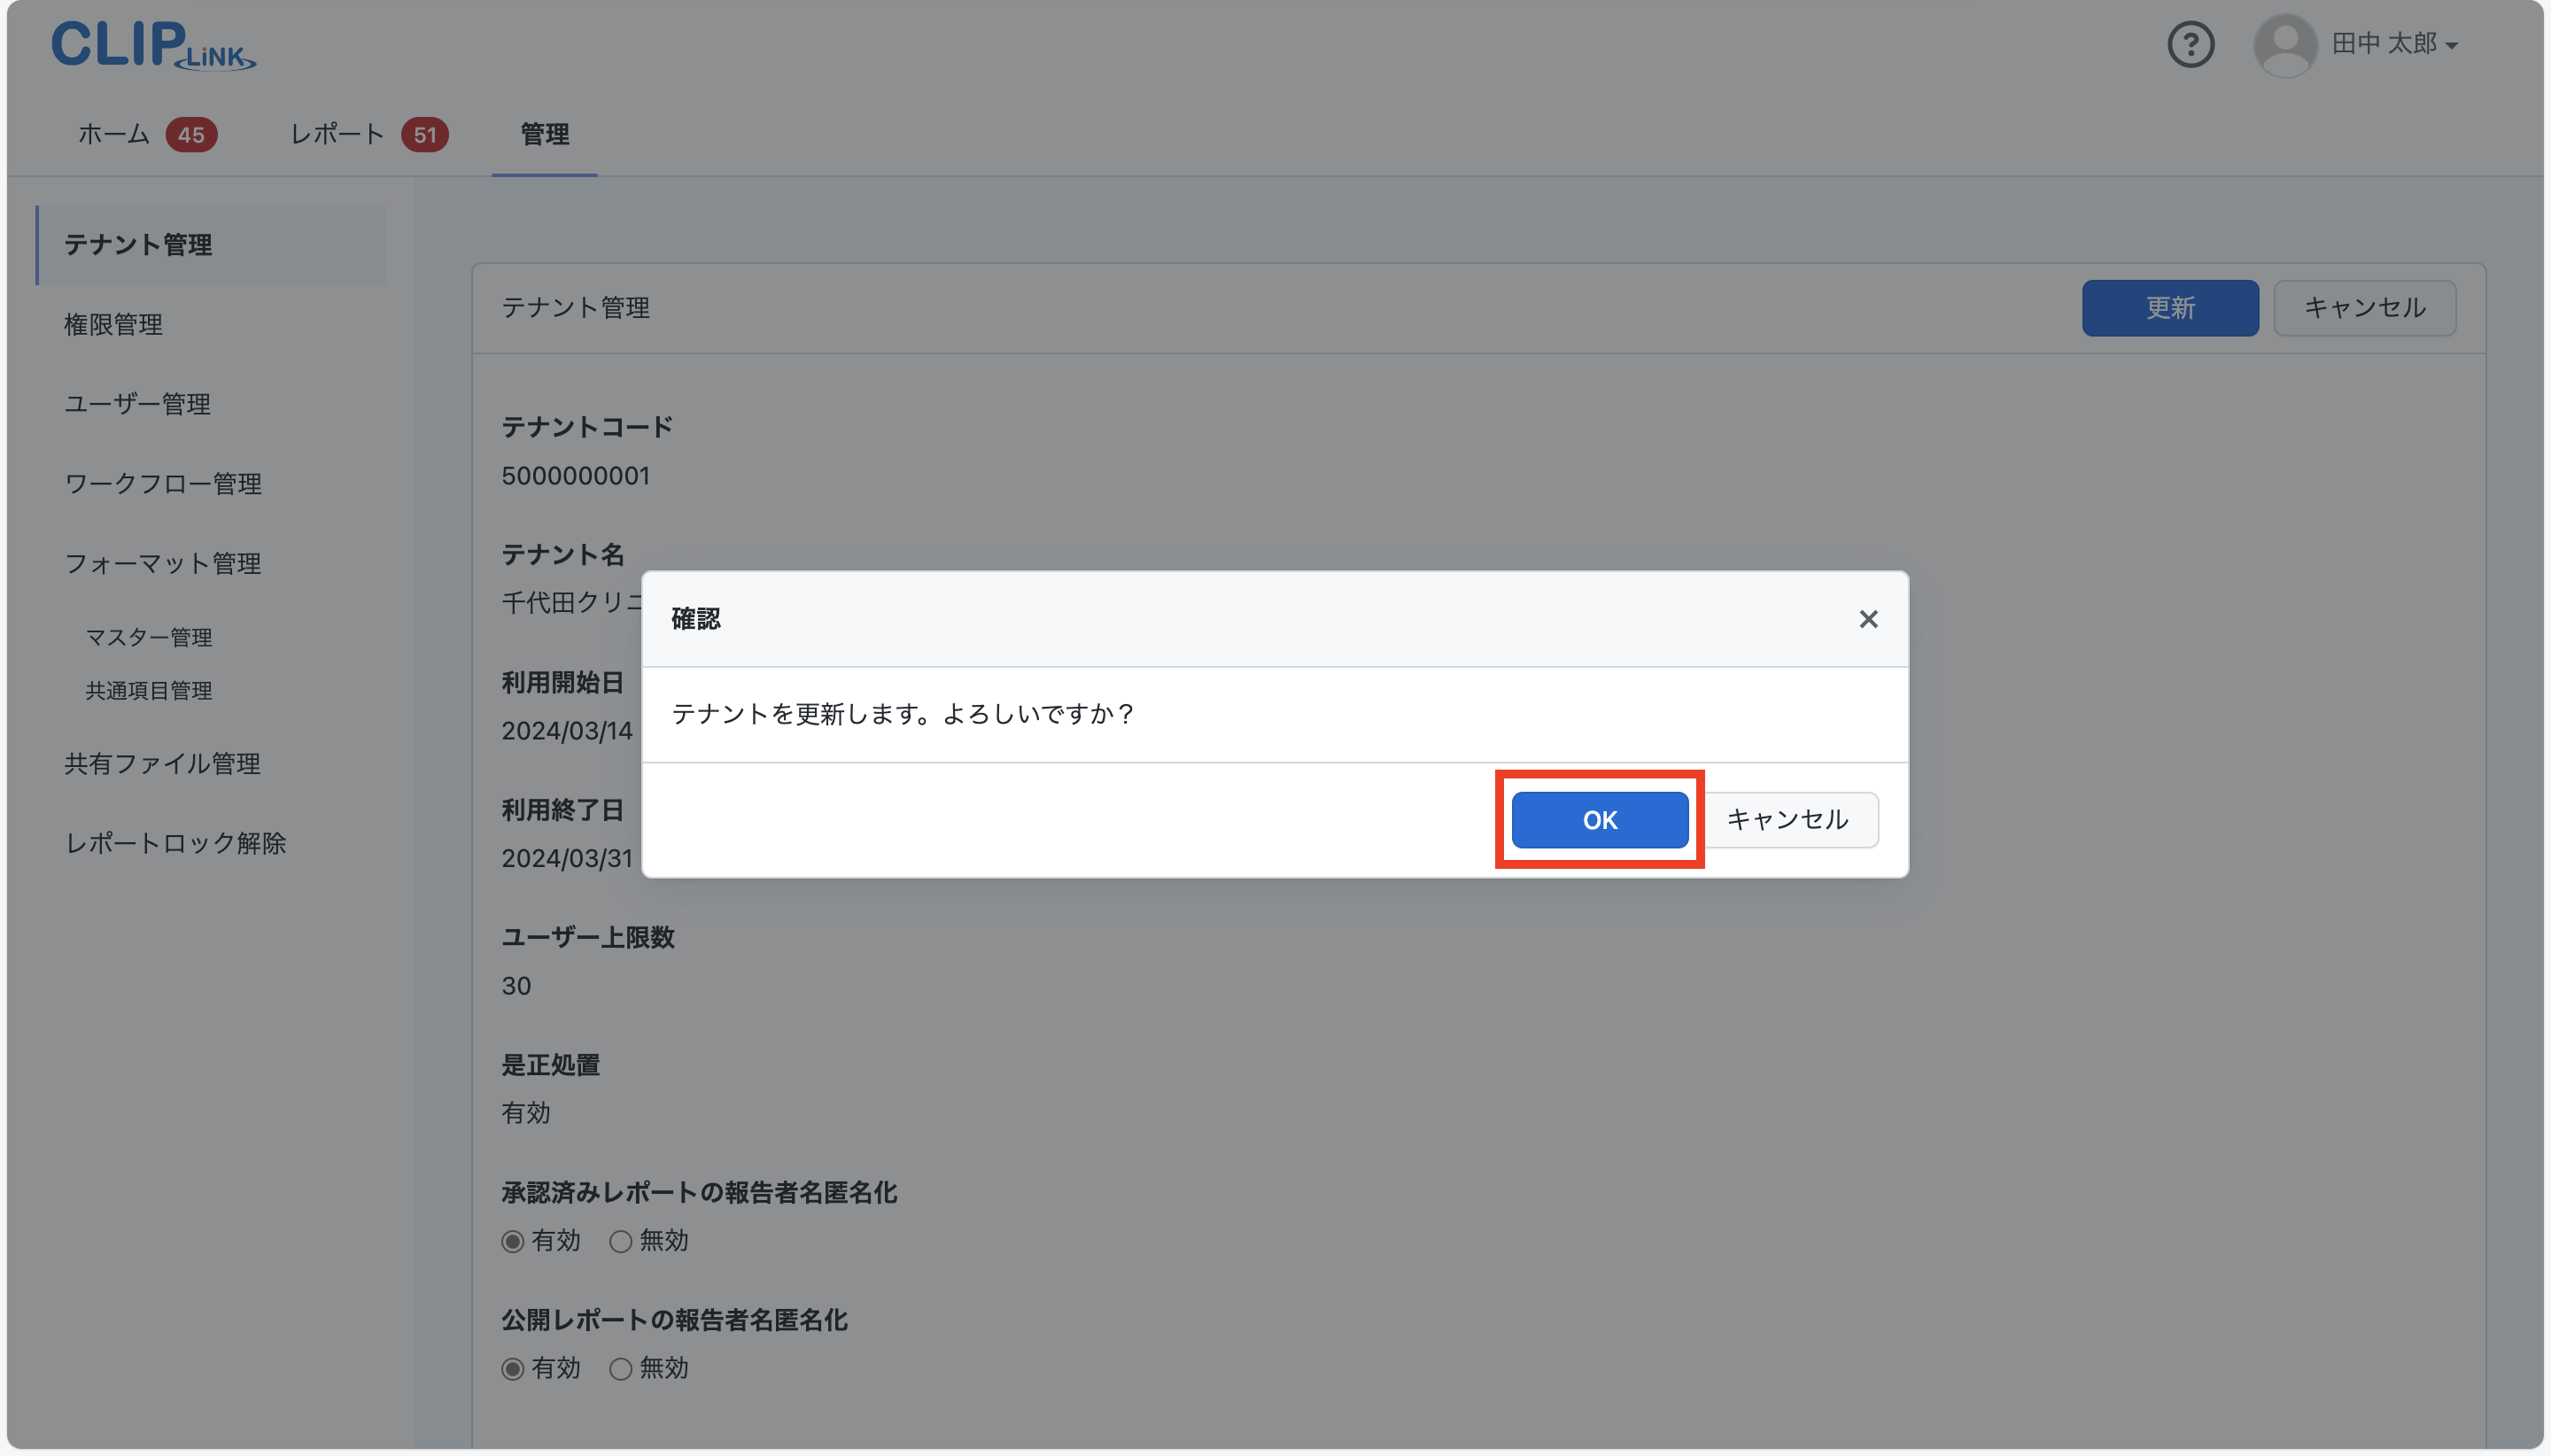Click the help question mark icon
Image resolution: width=2551 pixels, height=1456 pixels.
[2190, 45]
